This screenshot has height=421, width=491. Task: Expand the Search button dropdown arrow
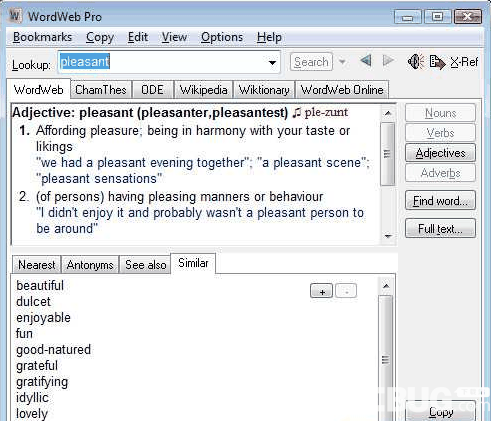(342, 62)
